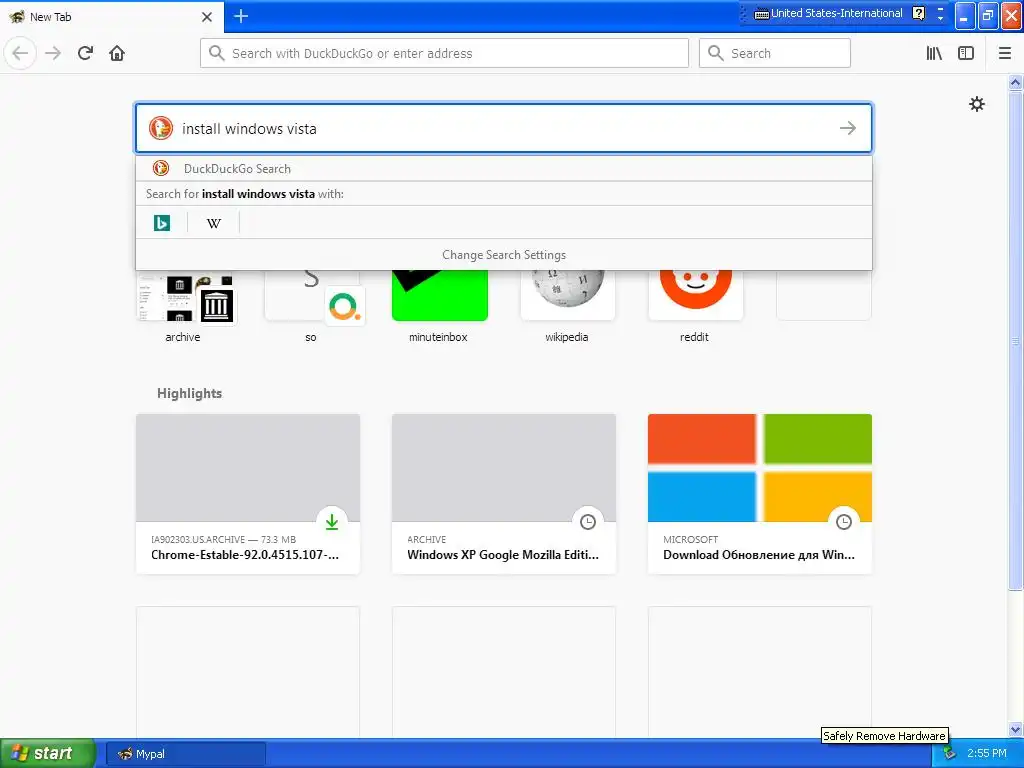Close the New Tab tab

point(207,17)
